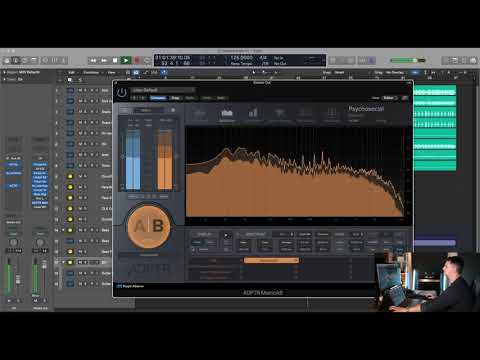Open the Drag No Overlap dropdown

pyautogui.click(x=396, y=72)
